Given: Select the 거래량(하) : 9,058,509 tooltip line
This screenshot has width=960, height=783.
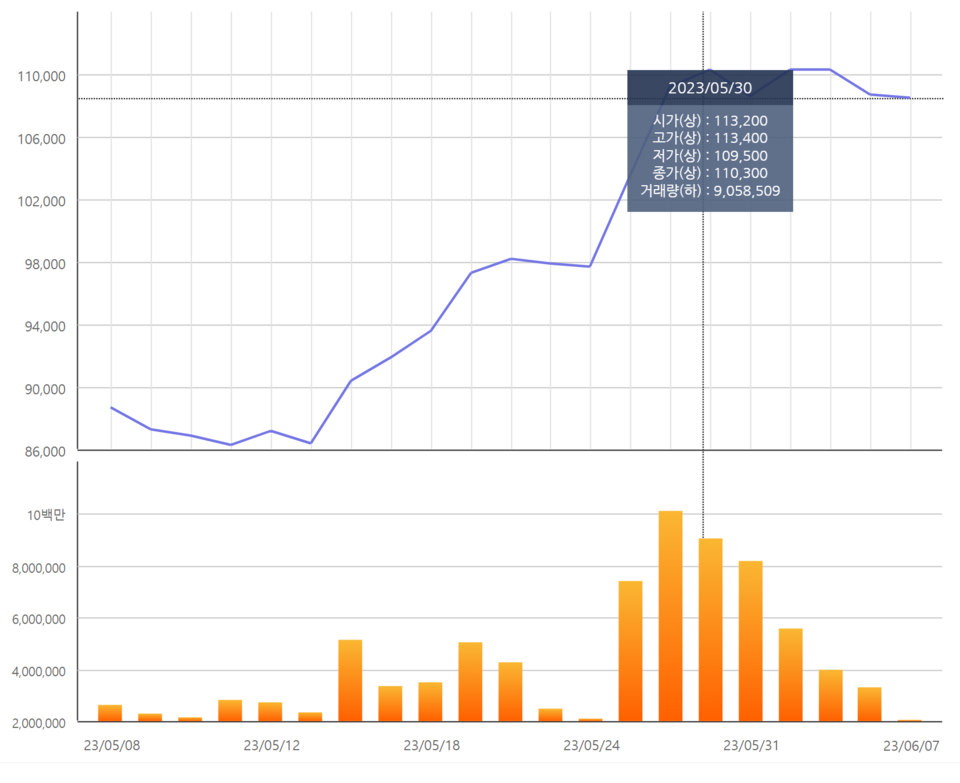Looking at the screenshot, I should (x=710, y=190).
